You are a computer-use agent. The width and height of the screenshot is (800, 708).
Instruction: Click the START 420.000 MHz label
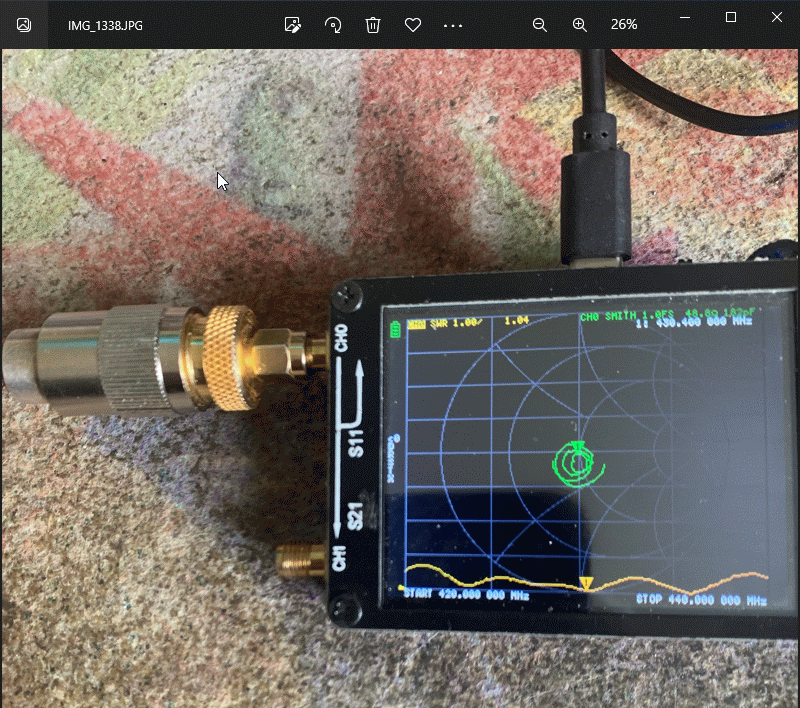pyautogui.click(x=465, y=596)
